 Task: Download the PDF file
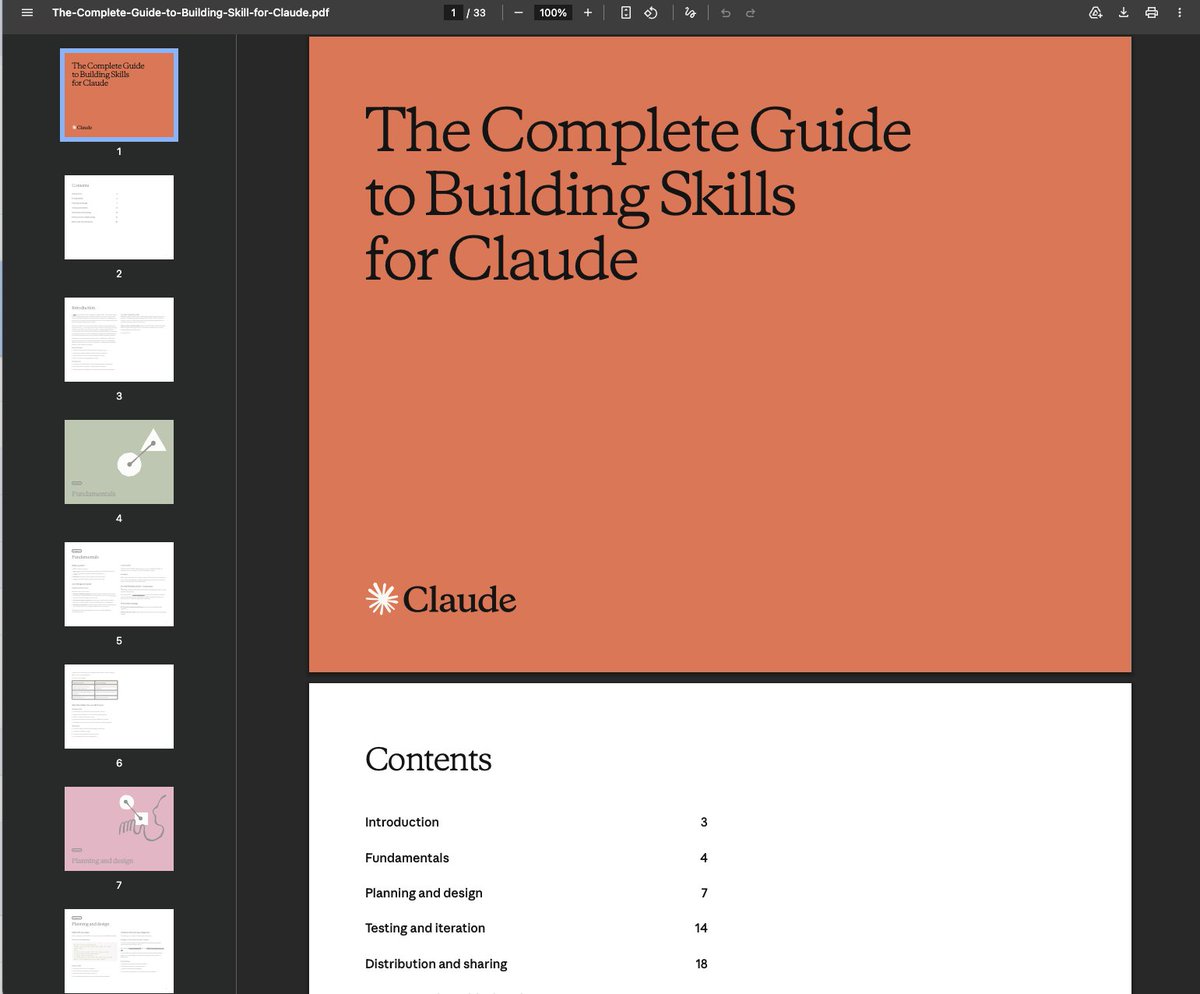(x=1123, y=13)
